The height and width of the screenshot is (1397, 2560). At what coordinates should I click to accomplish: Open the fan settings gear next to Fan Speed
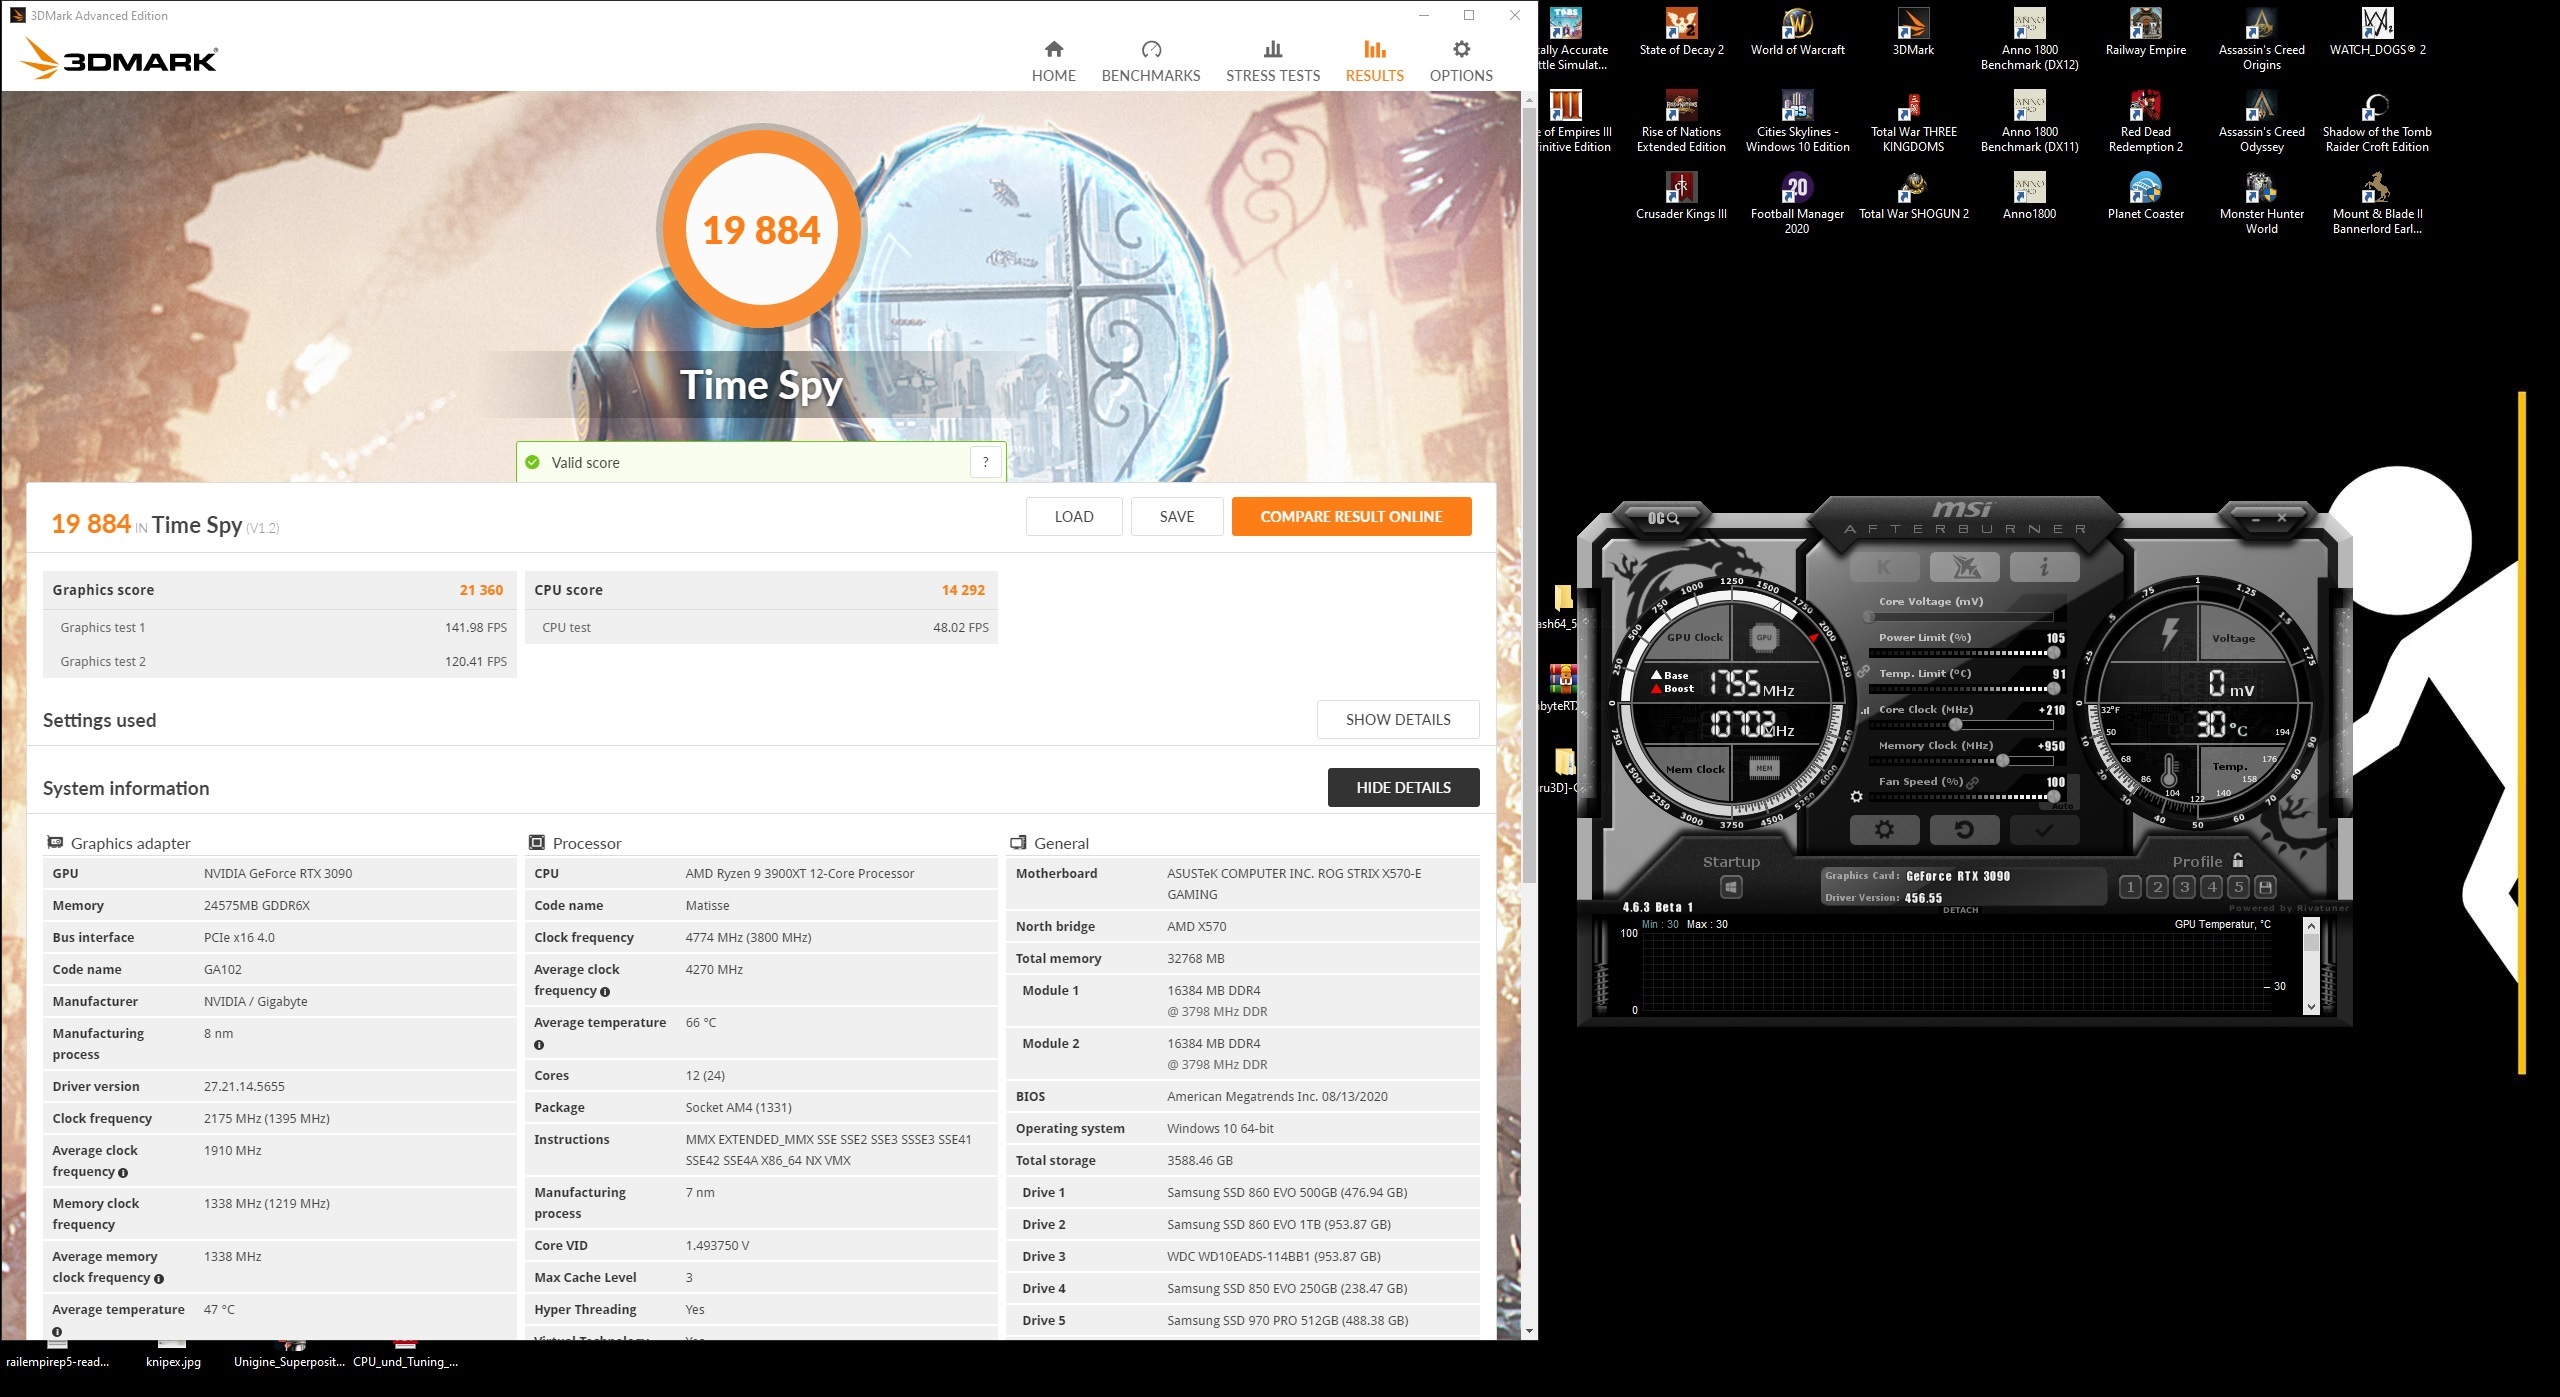tap(1856, 797)
